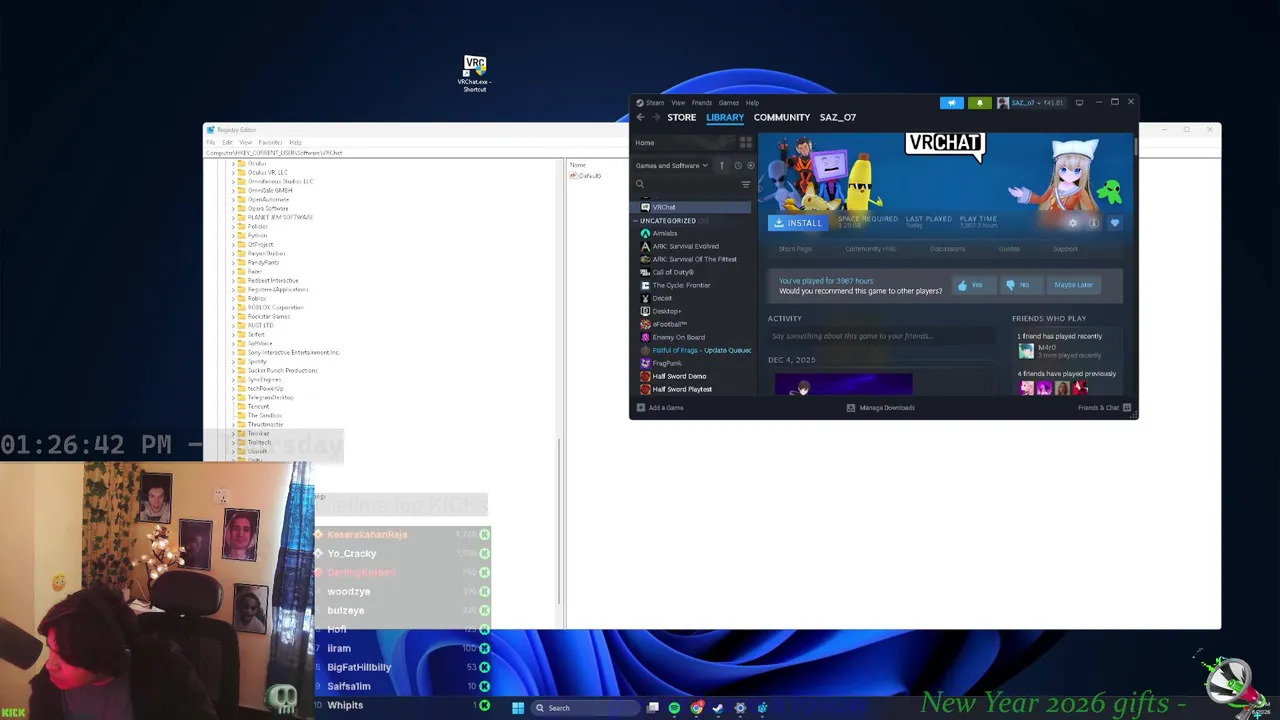Select the (Default) registry value

point(586,176)
